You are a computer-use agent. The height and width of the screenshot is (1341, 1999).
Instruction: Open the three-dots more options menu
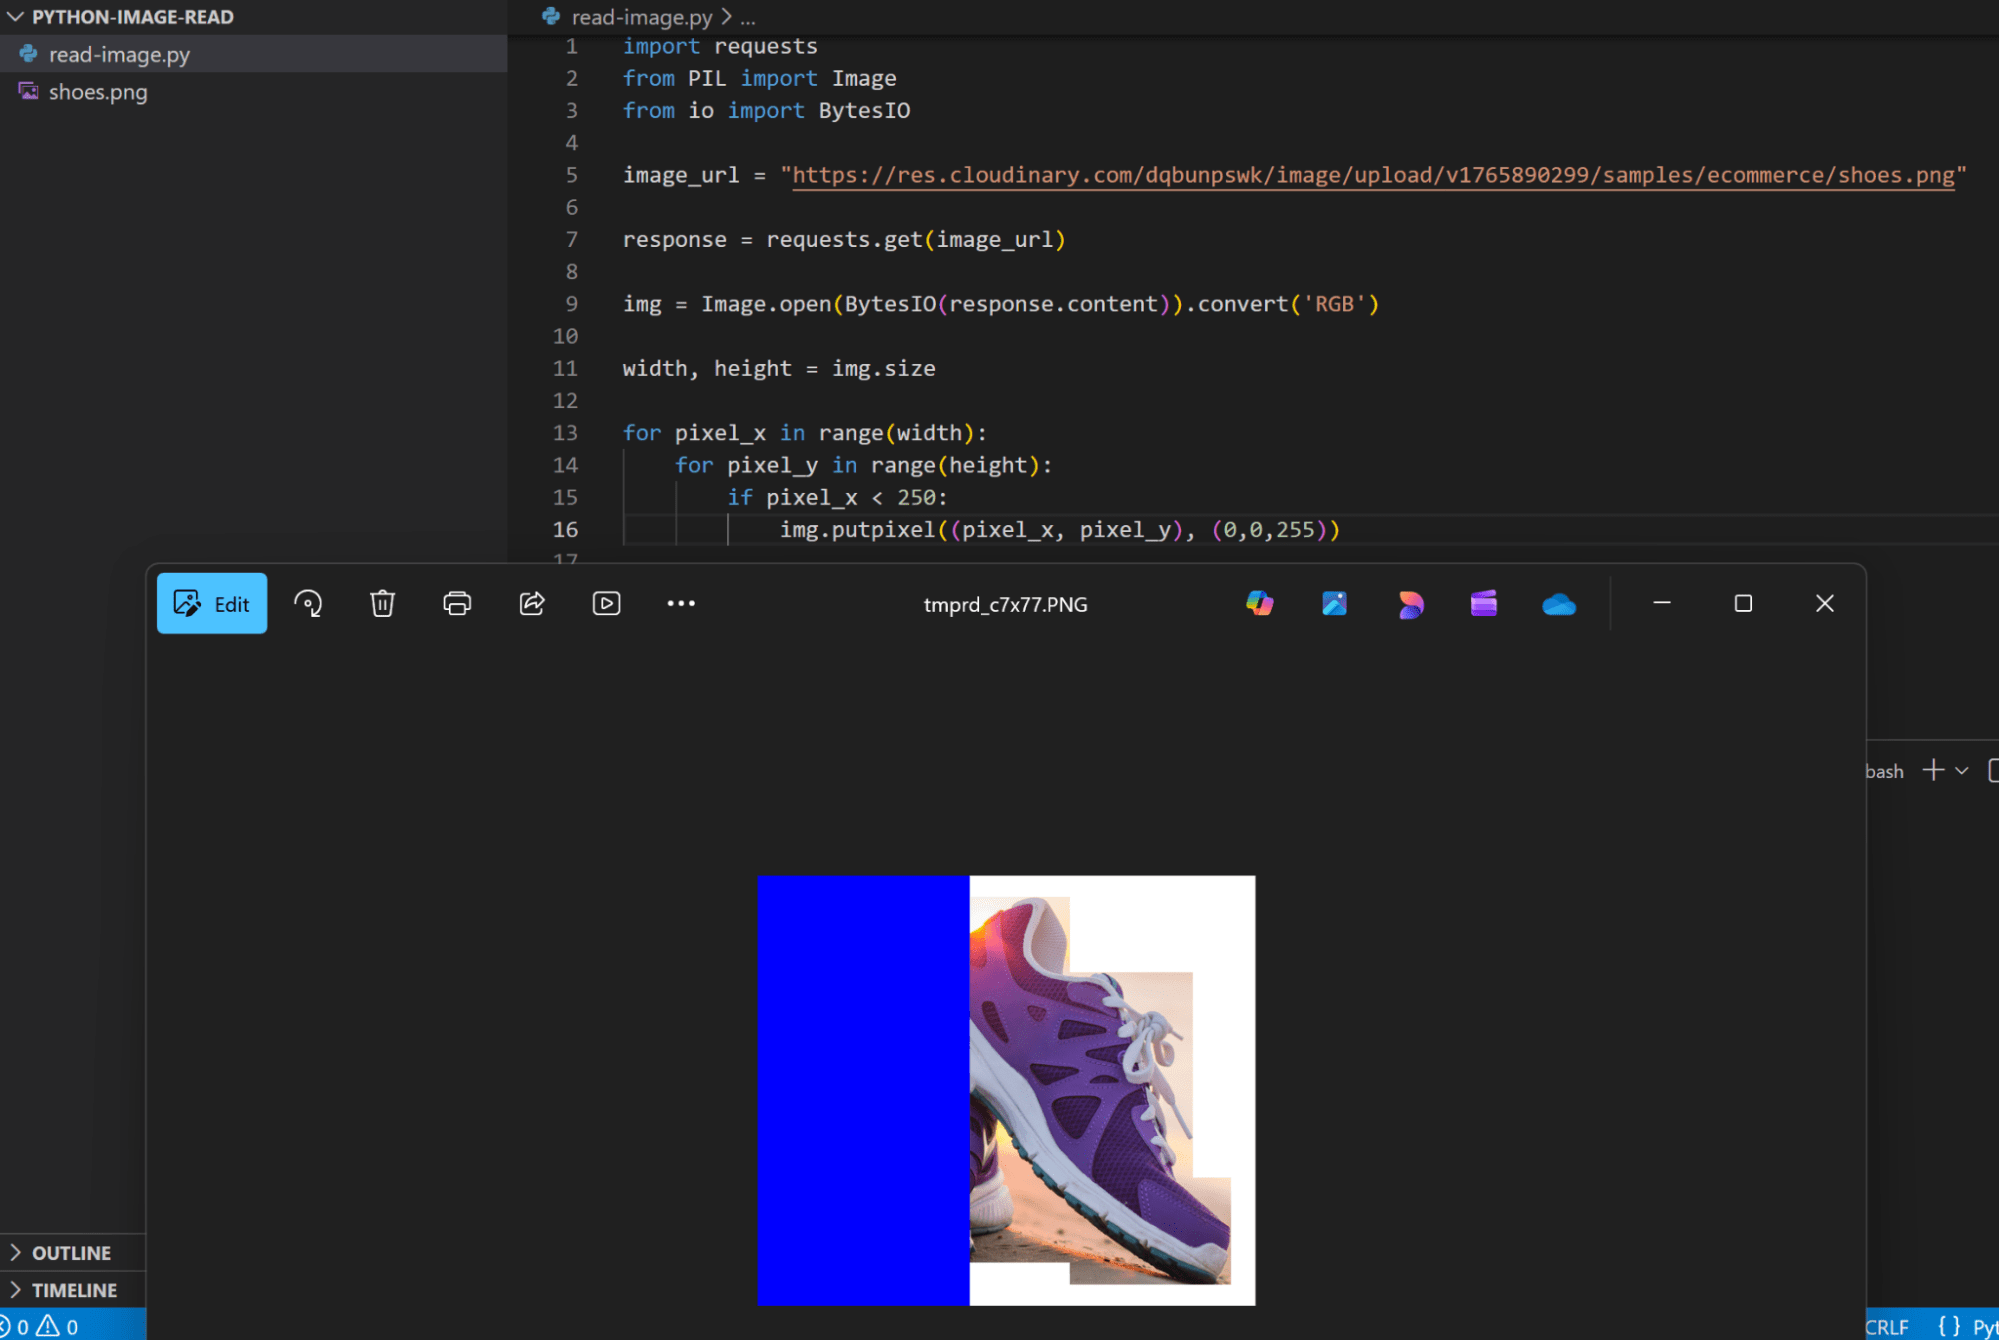681,604
